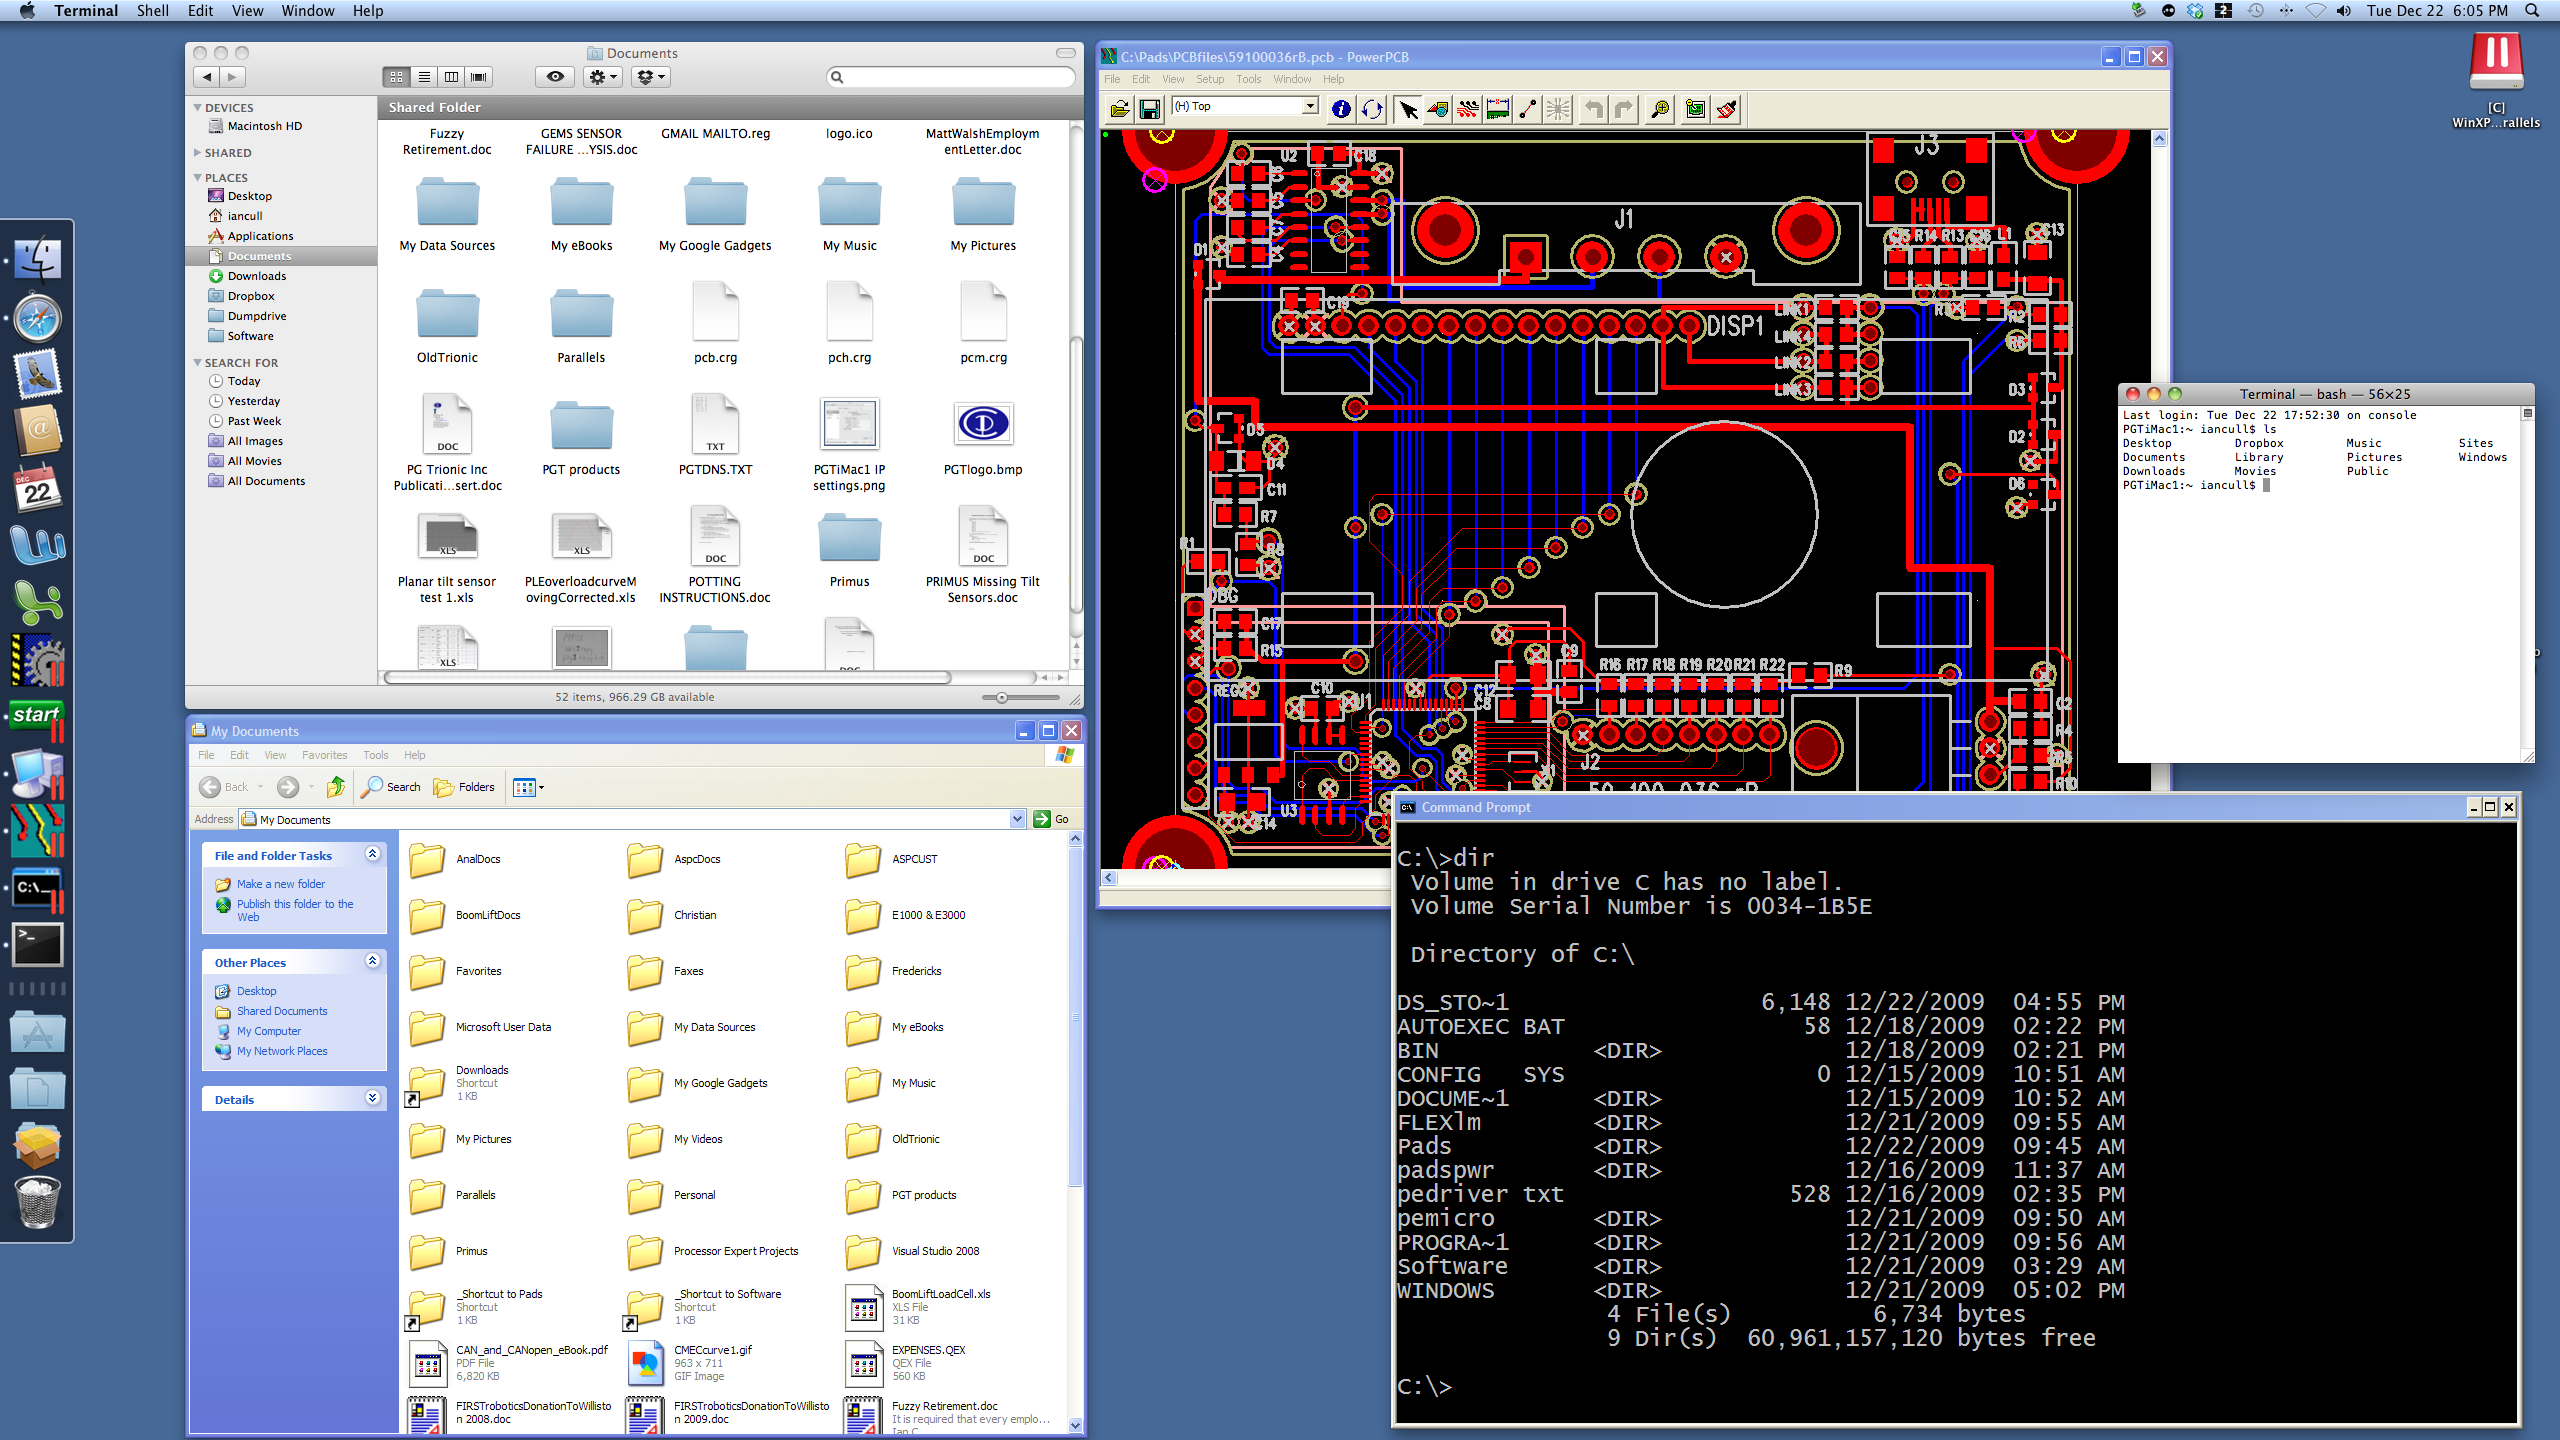Open the red routing traces toolbox icon
Image resolution: width=2560 pixels, height=1440 pixels.
click(1467, 109)
